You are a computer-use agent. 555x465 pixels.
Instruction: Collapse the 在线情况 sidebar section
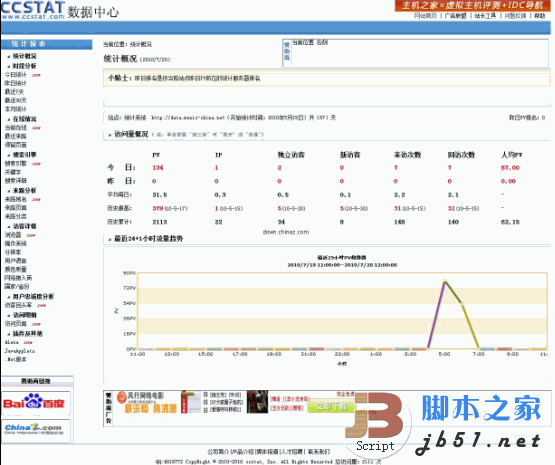[x=9, y=119]
